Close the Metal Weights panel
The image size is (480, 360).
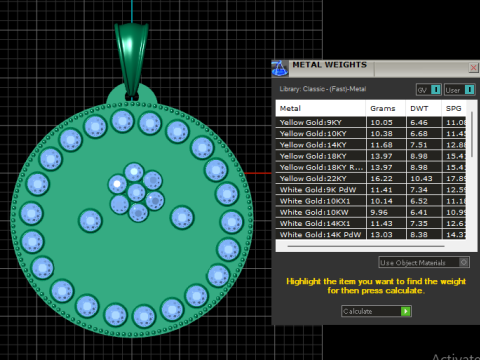473,68
